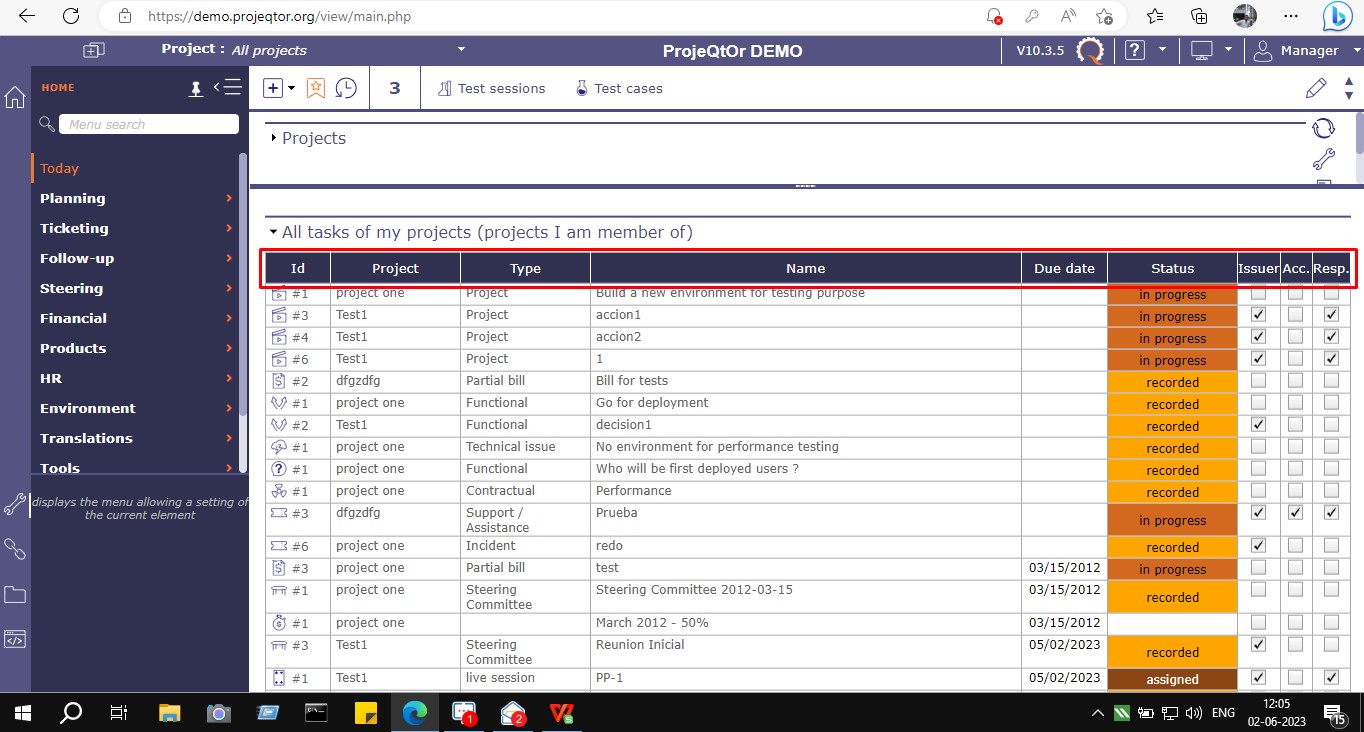Pin the menu with the pushpin icon
The width and height of the screenshot is (1364, 732).
[x=197, y=89]
